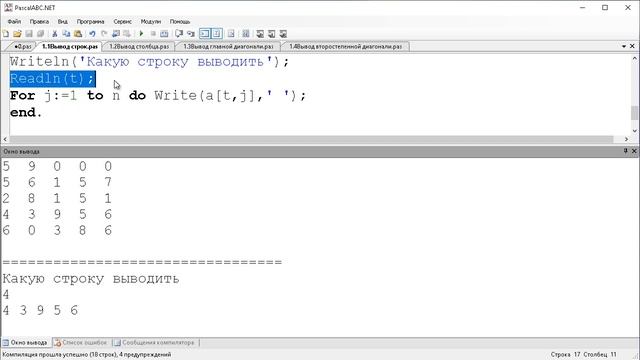
Task: Click the Какую строку выводить output text
Action: [x=91, y=279]
